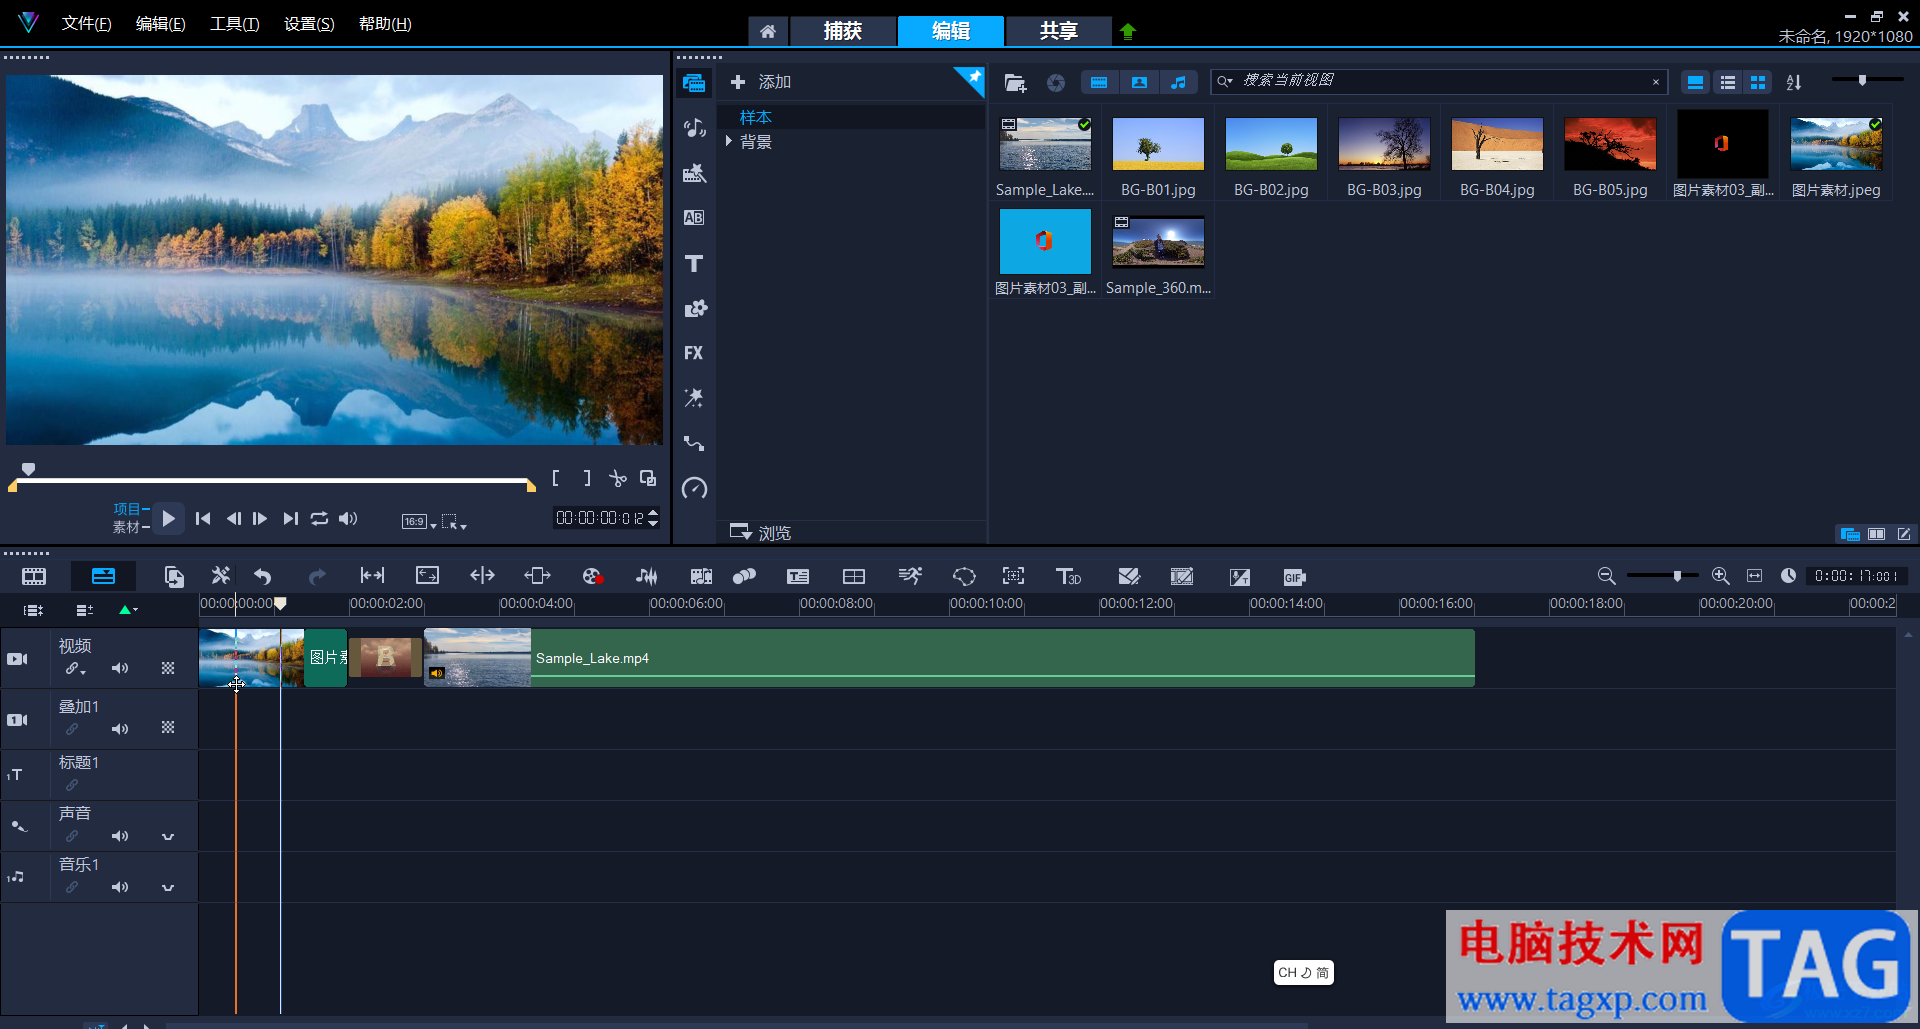The height and width of the screenshot is (1029, 1920).
Task: Open the subtitle editor icon
Action: tap(798, 576)
